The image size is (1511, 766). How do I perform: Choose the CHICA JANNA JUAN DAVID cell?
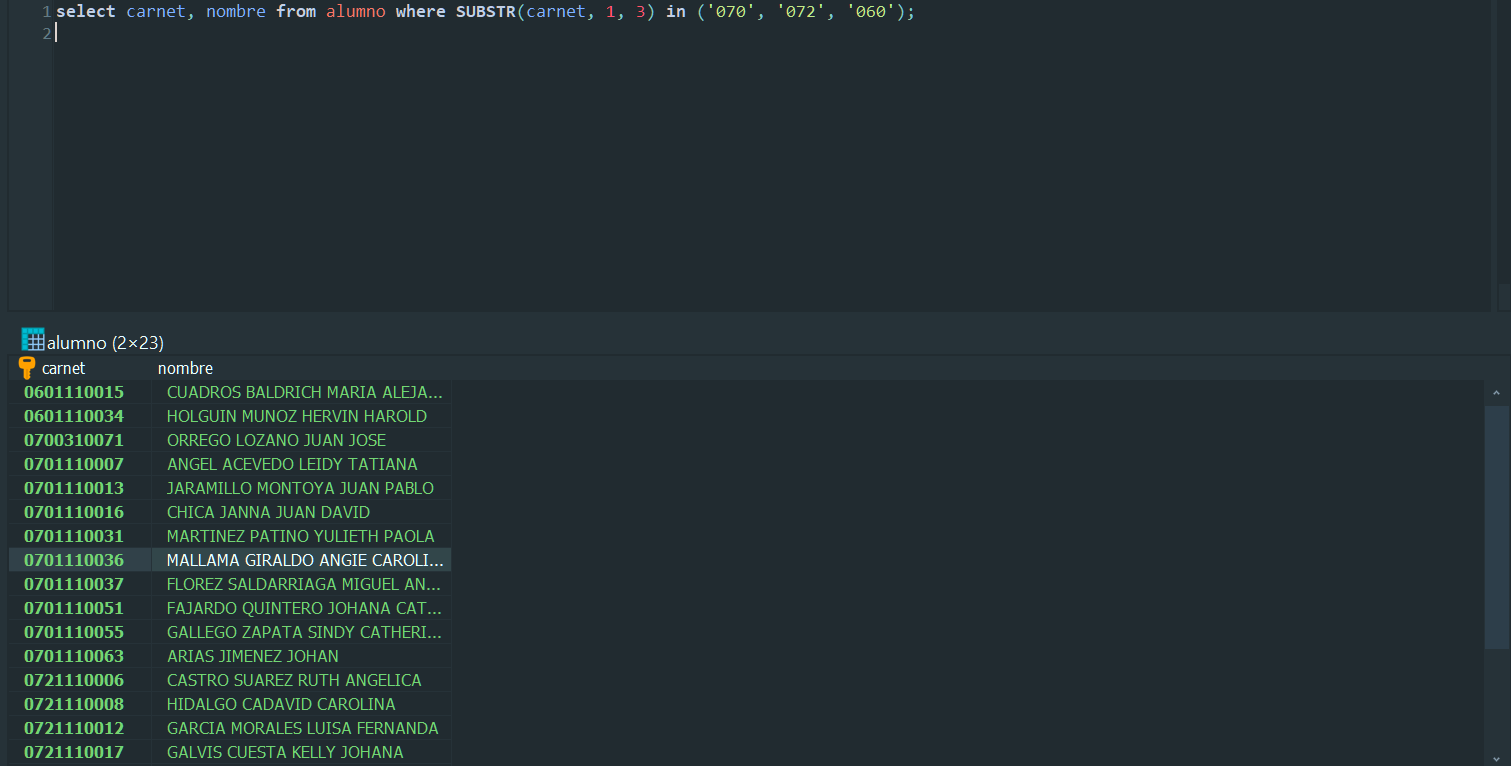coord(268,512)
